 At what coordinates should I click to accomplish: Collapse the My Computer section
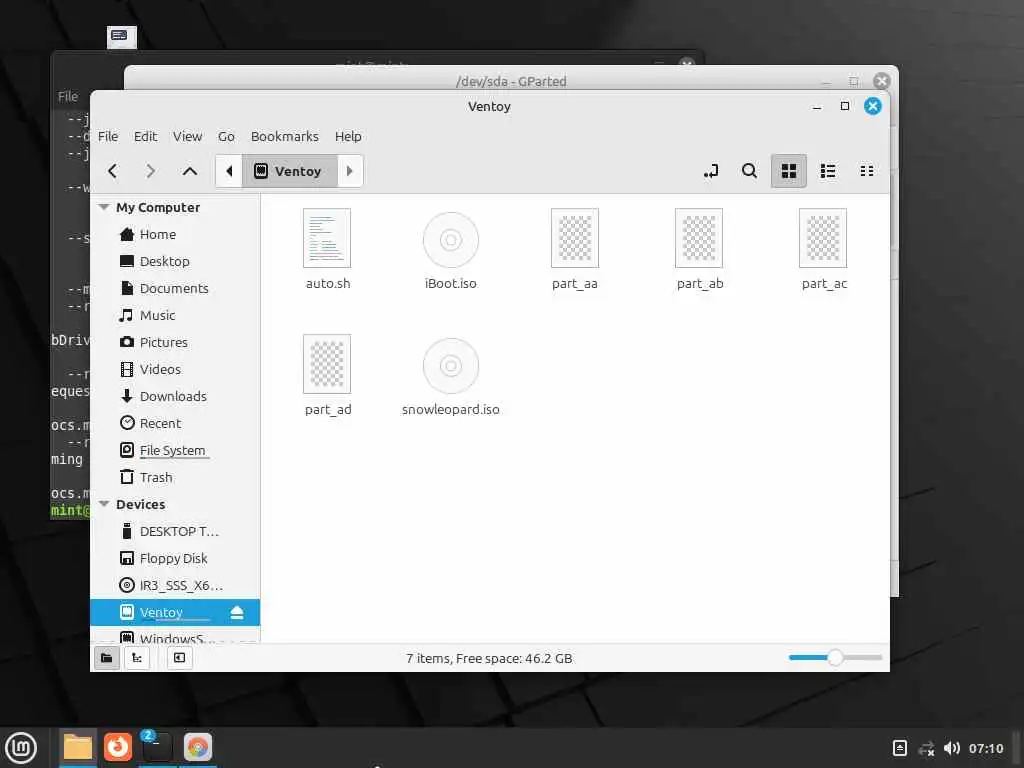(x=103, y=207)
